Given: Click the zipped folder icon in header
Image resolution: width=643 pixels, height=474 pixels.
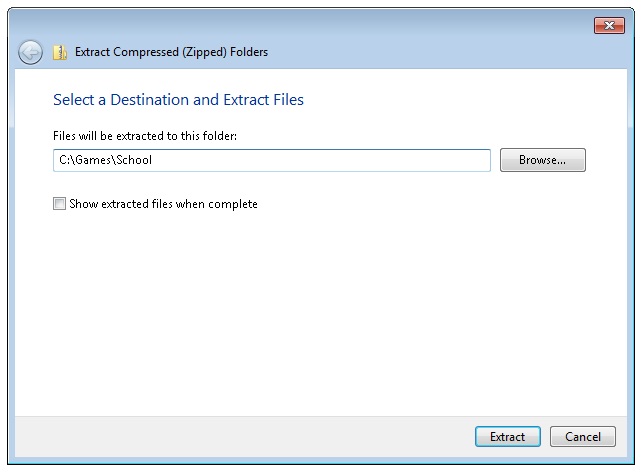Looking at the screenshot, I should (x=60, y=52).
